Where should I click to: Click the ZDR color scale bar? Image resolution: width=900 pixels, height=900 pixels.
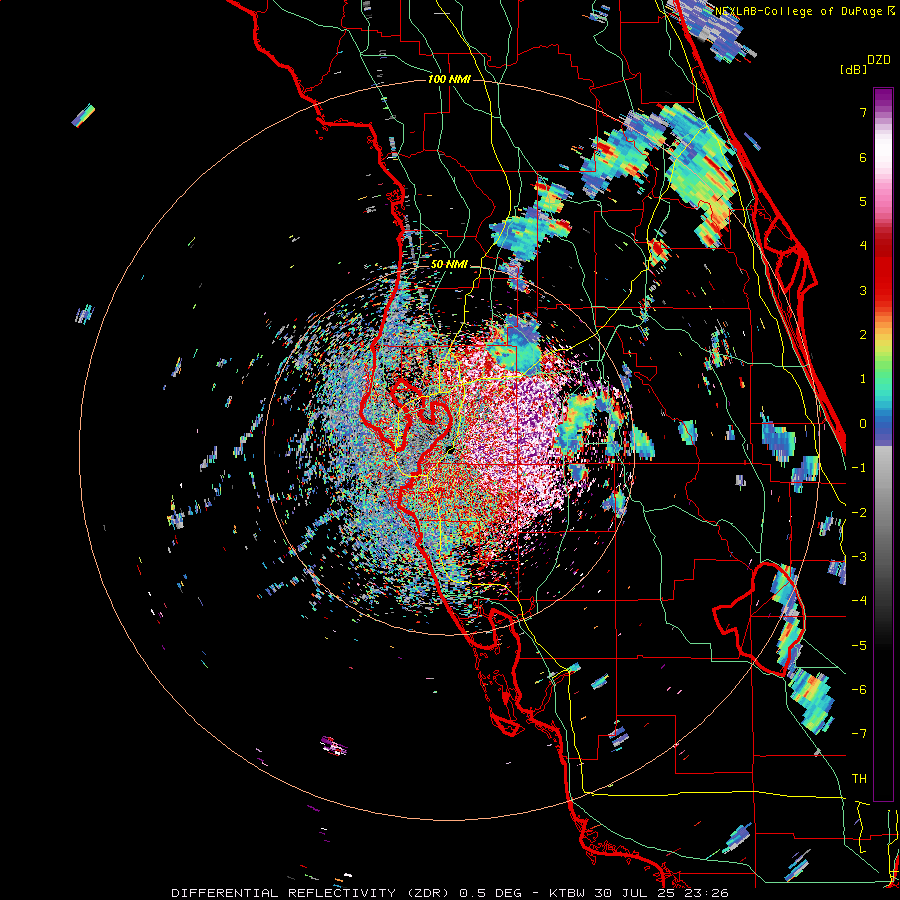(883, 444)
